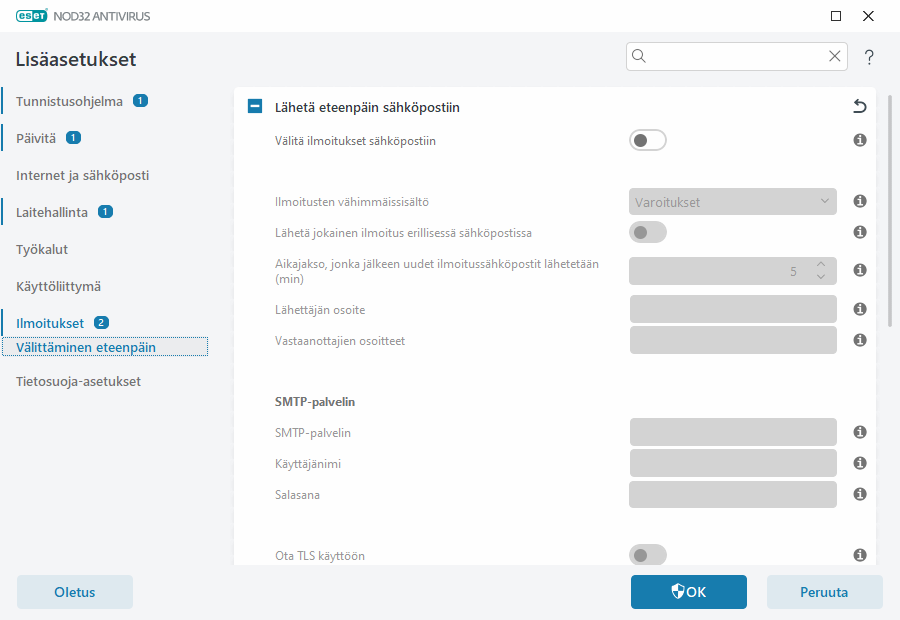This screenshot has width=900, height=620.
Task: Click info icon next to SMTP-palvelin field
Action: point(859,432)
